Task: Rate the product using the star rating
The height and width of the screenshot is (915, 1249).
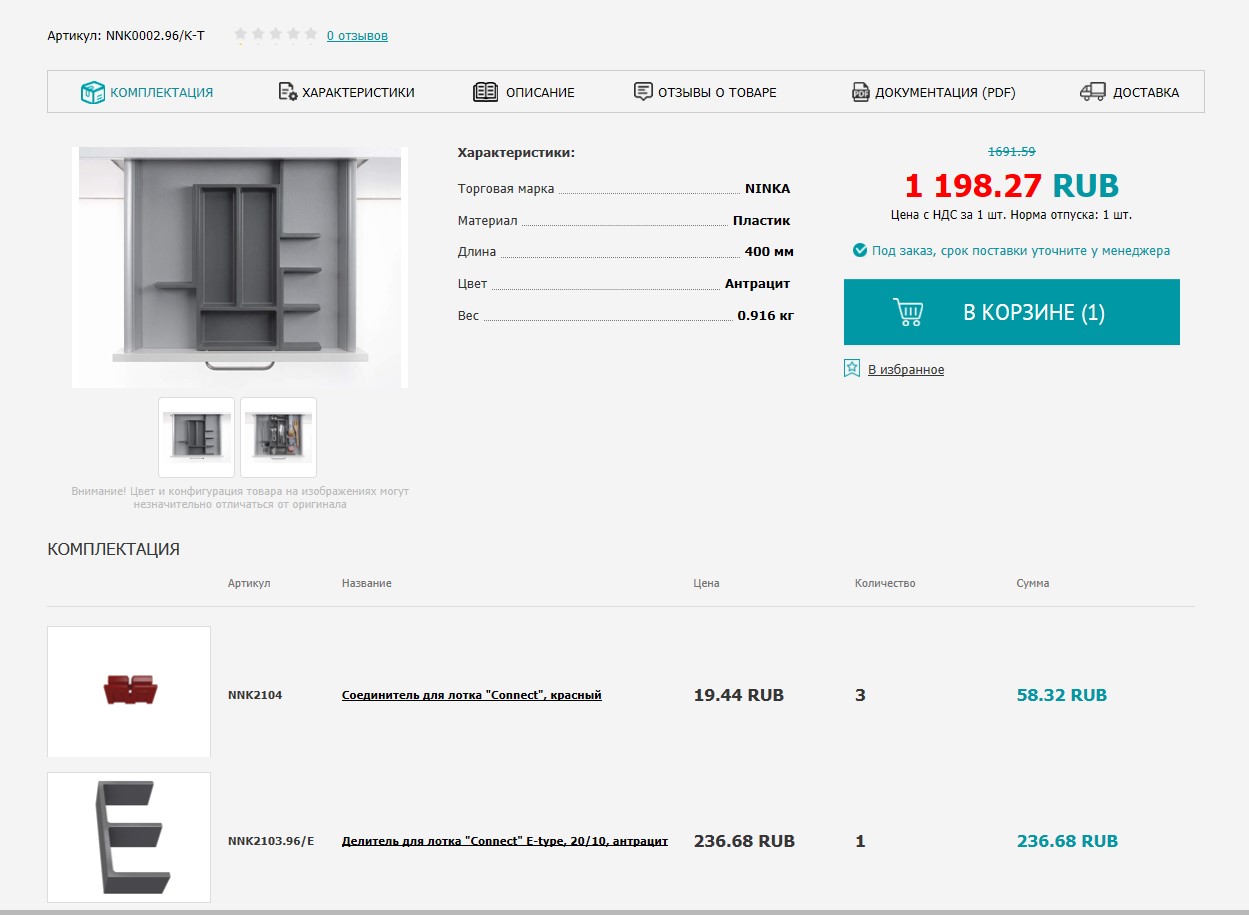Action: tap(275, 35)
